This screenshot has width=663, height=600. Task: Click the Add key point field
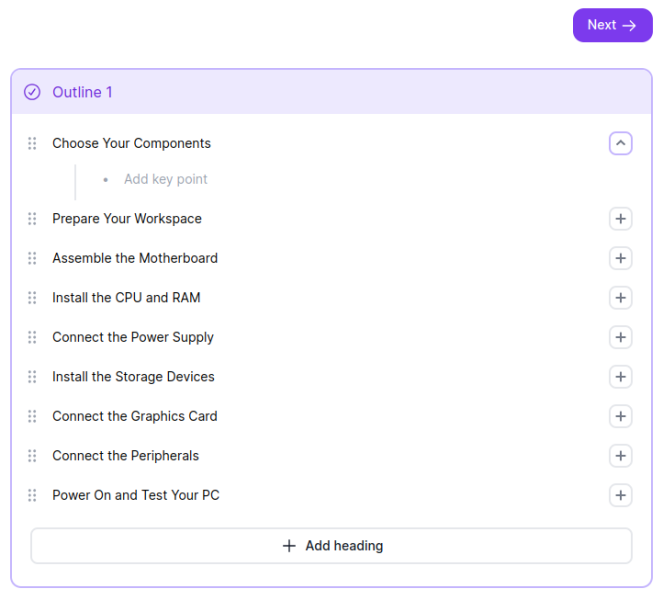(x=165, y=179)
